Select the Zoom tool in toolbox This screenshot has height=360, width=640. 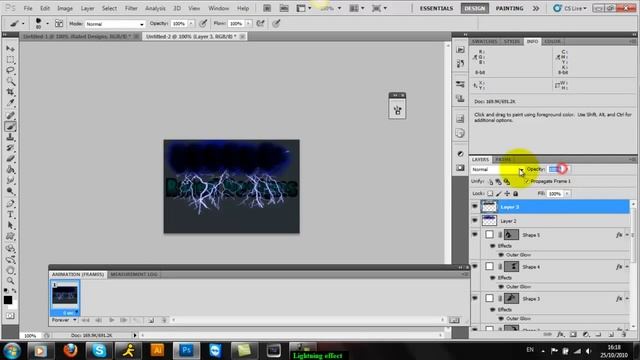click(10, 281)
